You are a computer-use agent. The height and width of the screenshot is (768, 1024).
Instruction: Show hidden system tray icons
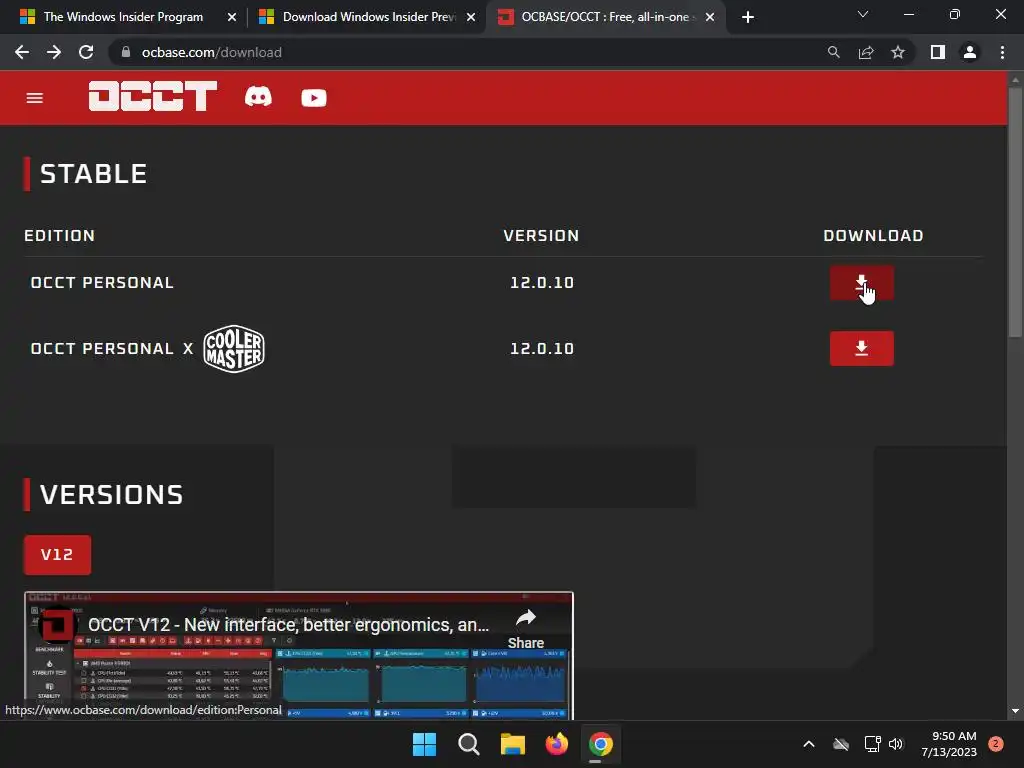coord(808,744)
